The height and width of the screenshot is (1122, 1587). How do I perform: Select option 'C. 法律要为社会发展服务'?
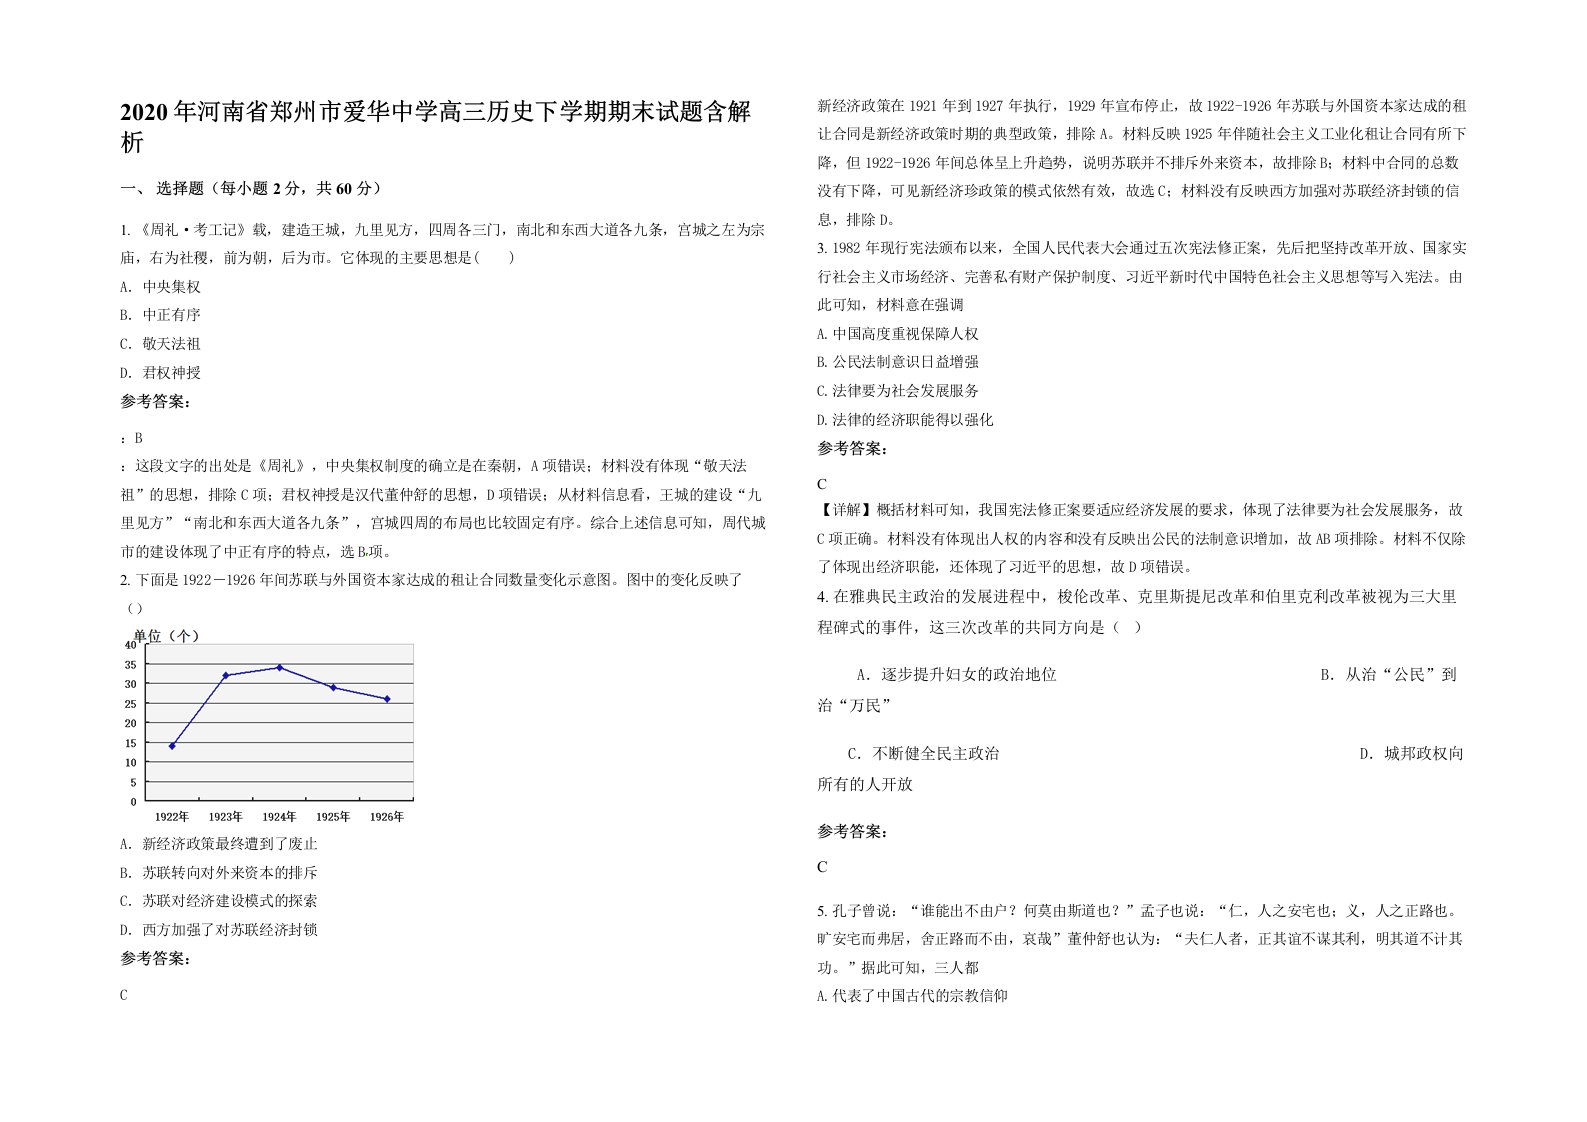898,391
